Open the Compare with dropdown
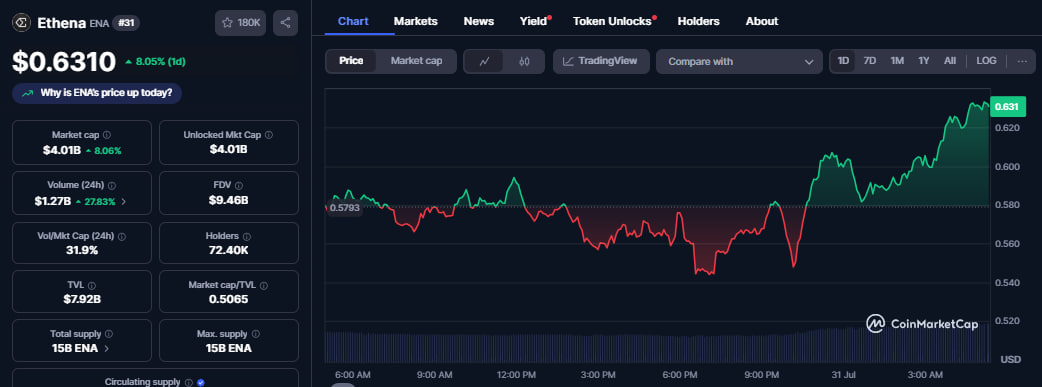 739,61
